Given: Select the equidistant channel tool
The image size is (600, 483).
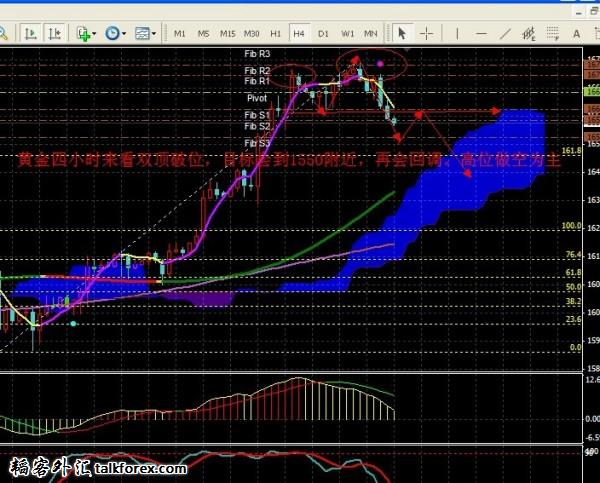Looking at the screenshot, I should pos(529,34).
